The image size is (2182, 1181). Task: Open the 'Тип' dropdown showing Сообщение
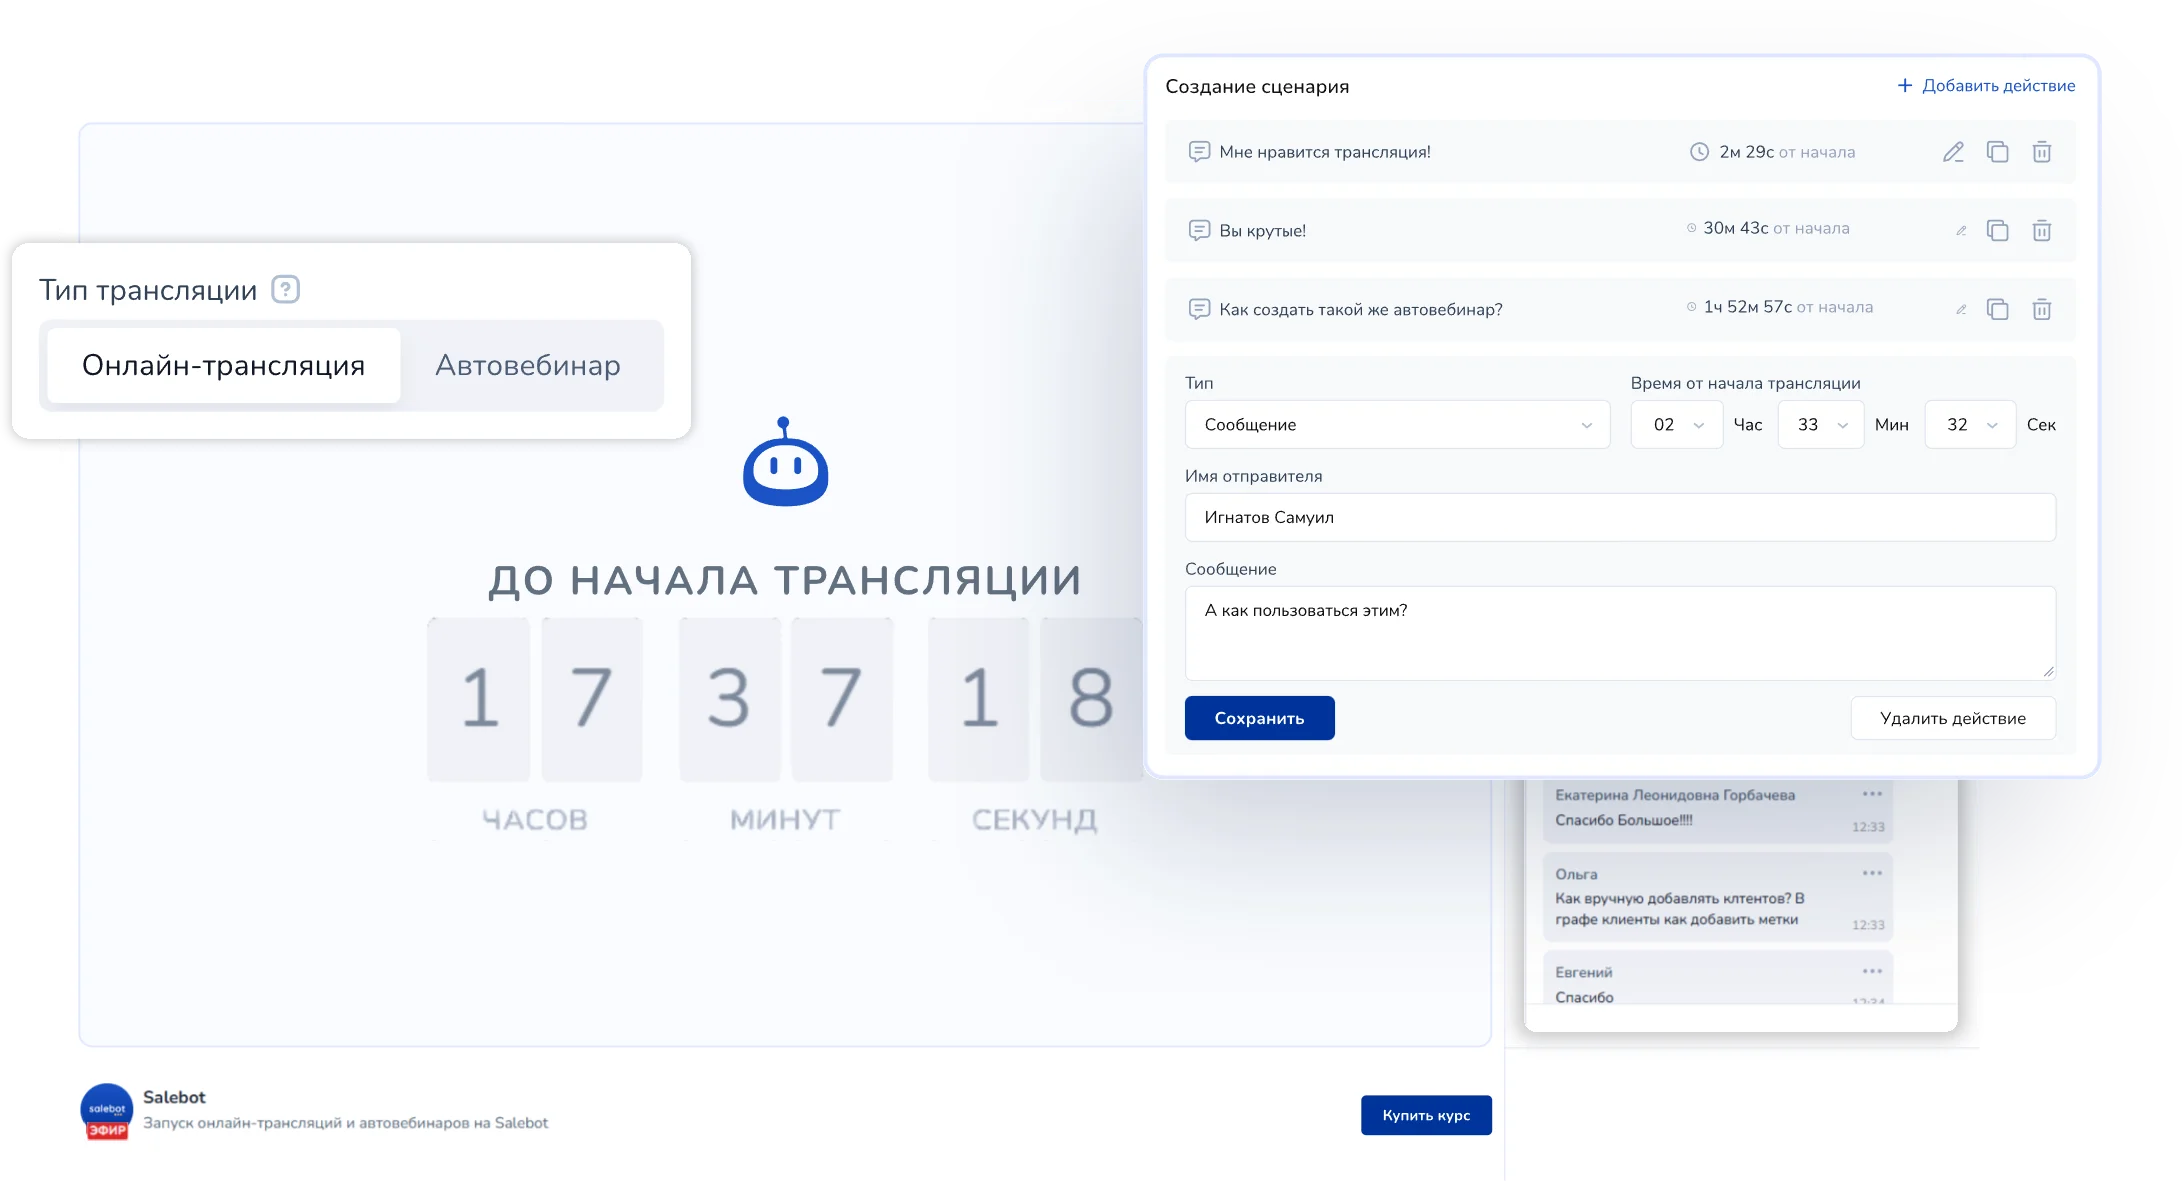tap(1397, 425)
